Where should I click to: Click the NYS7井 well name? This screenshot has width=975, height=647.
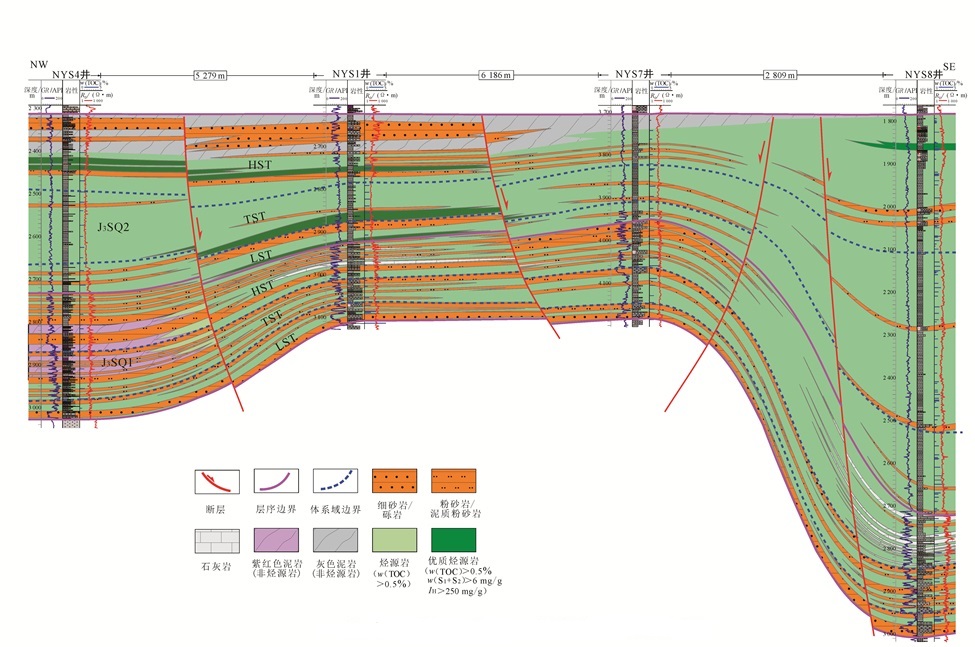coord(634,74)
